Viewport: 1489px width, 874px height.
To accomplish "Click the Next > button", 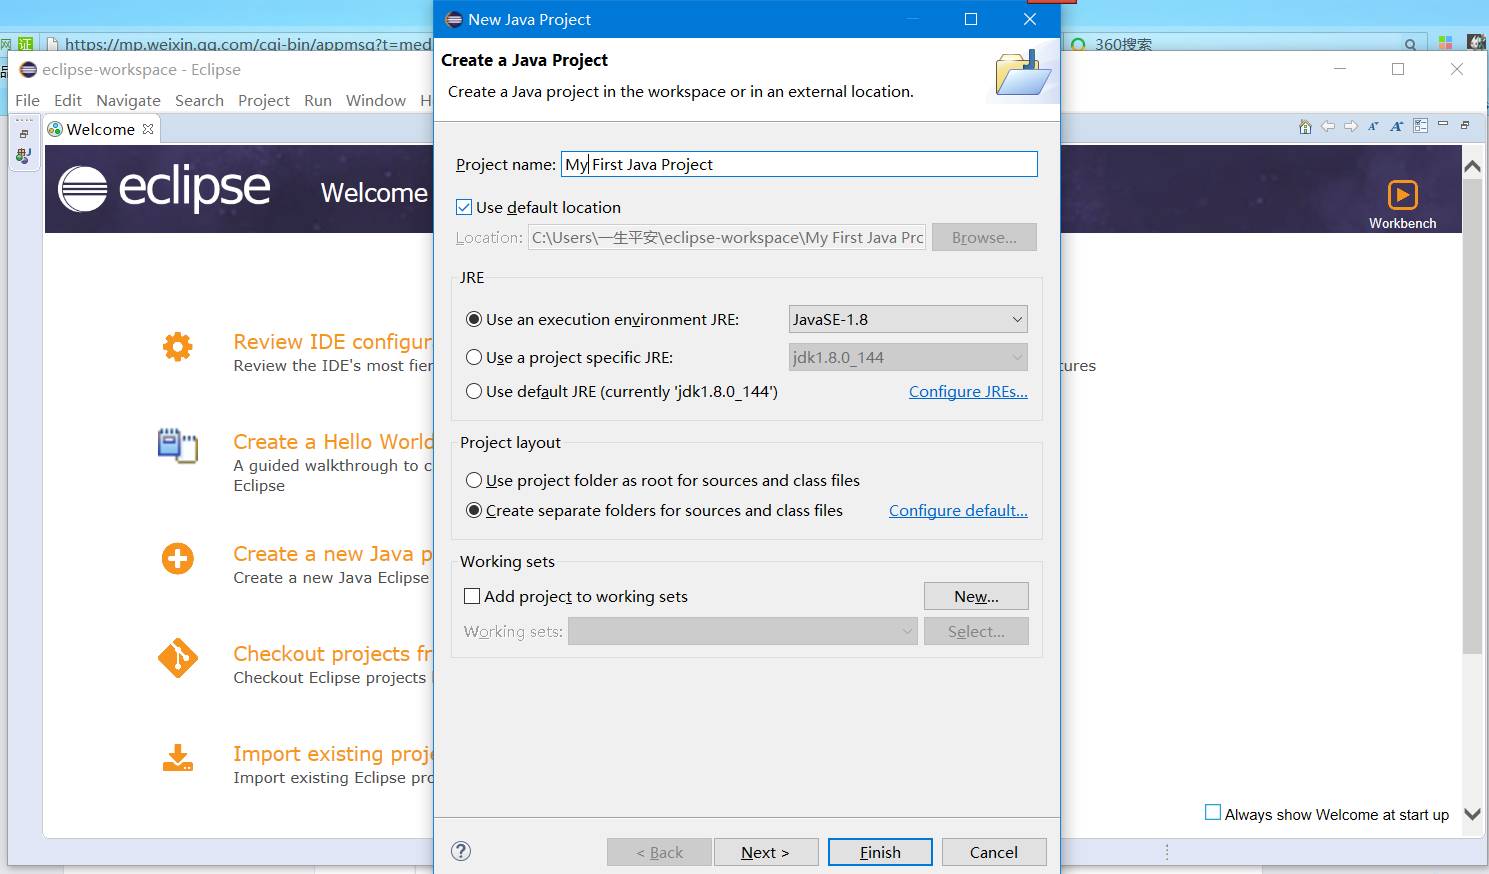I will click(765, 852).
